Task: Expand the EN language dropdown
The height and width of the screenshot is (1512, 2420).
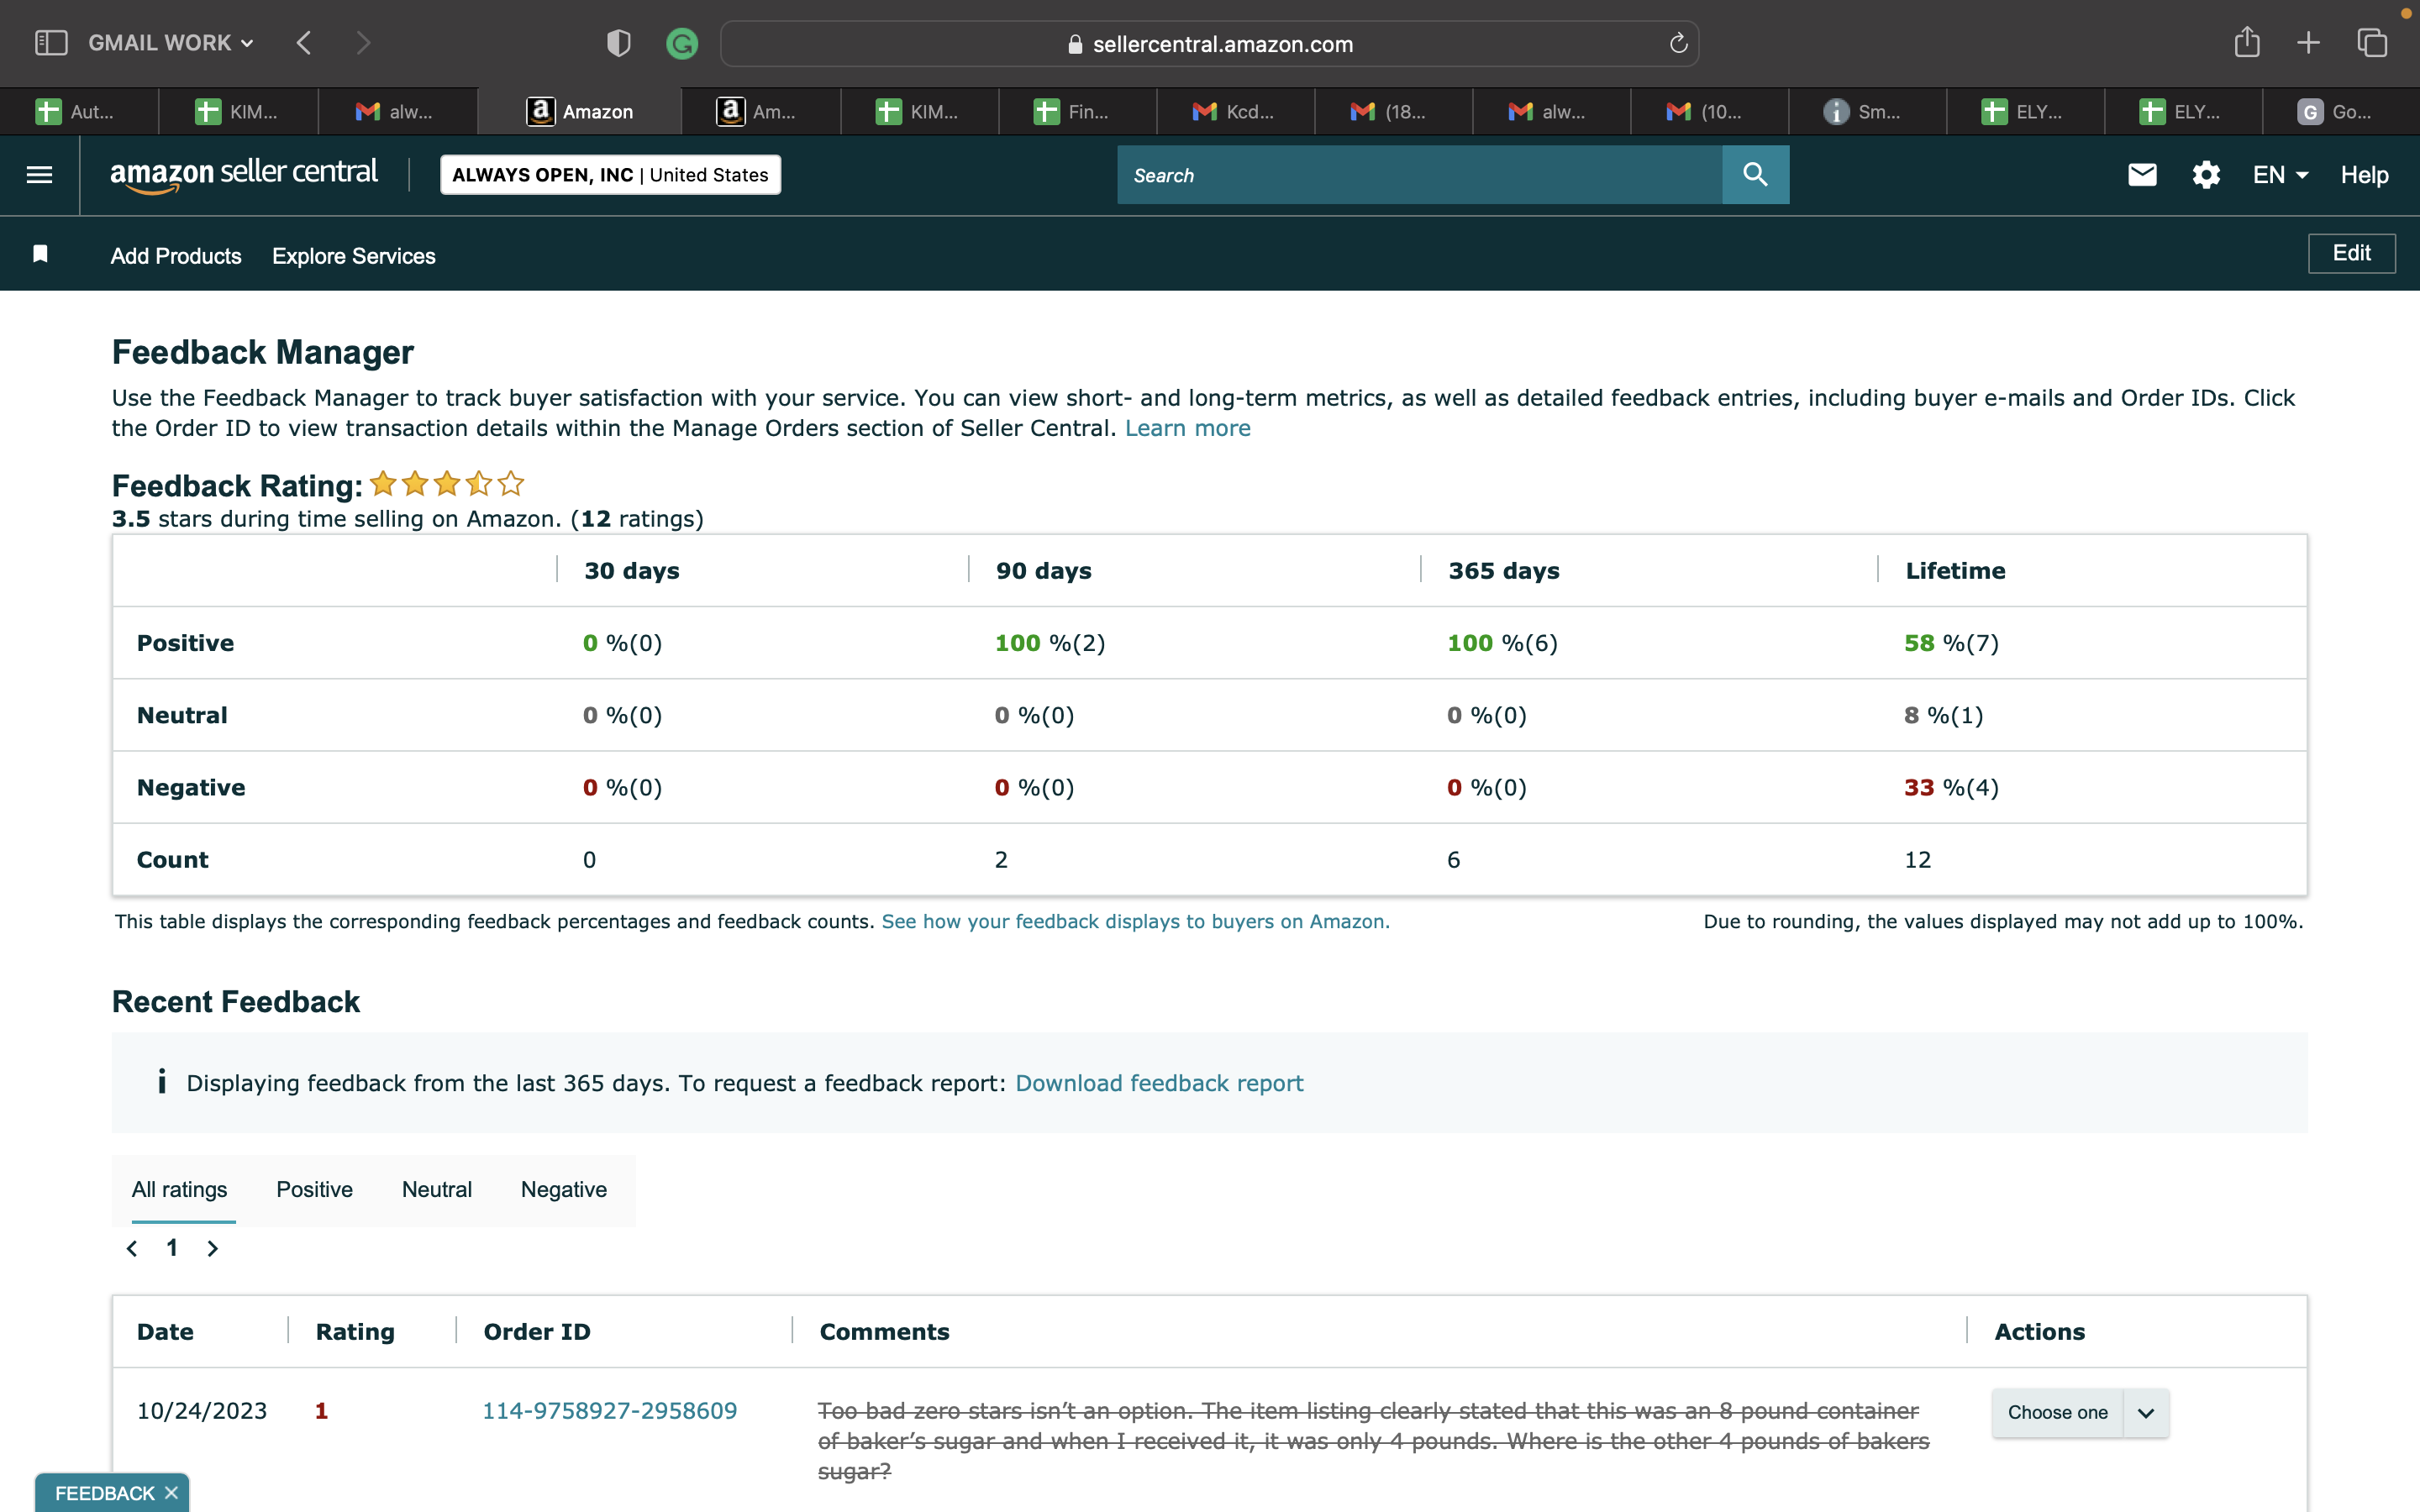Action: click(x=2280, y=175)
